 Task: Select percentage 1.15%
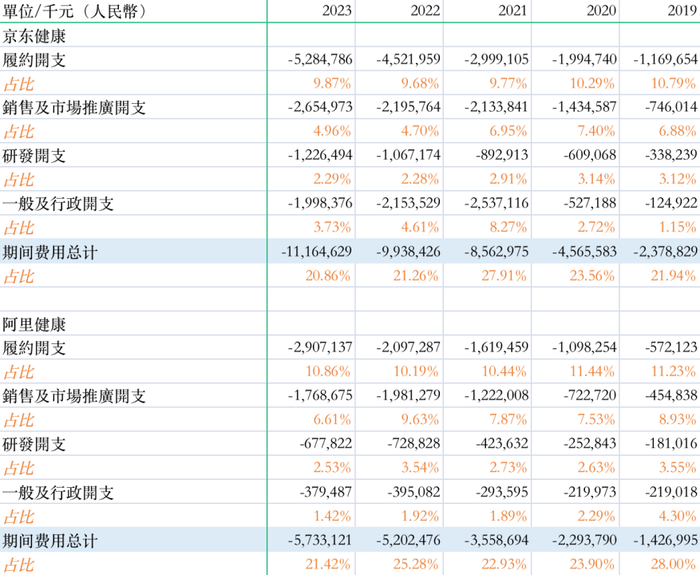[677, 227]
